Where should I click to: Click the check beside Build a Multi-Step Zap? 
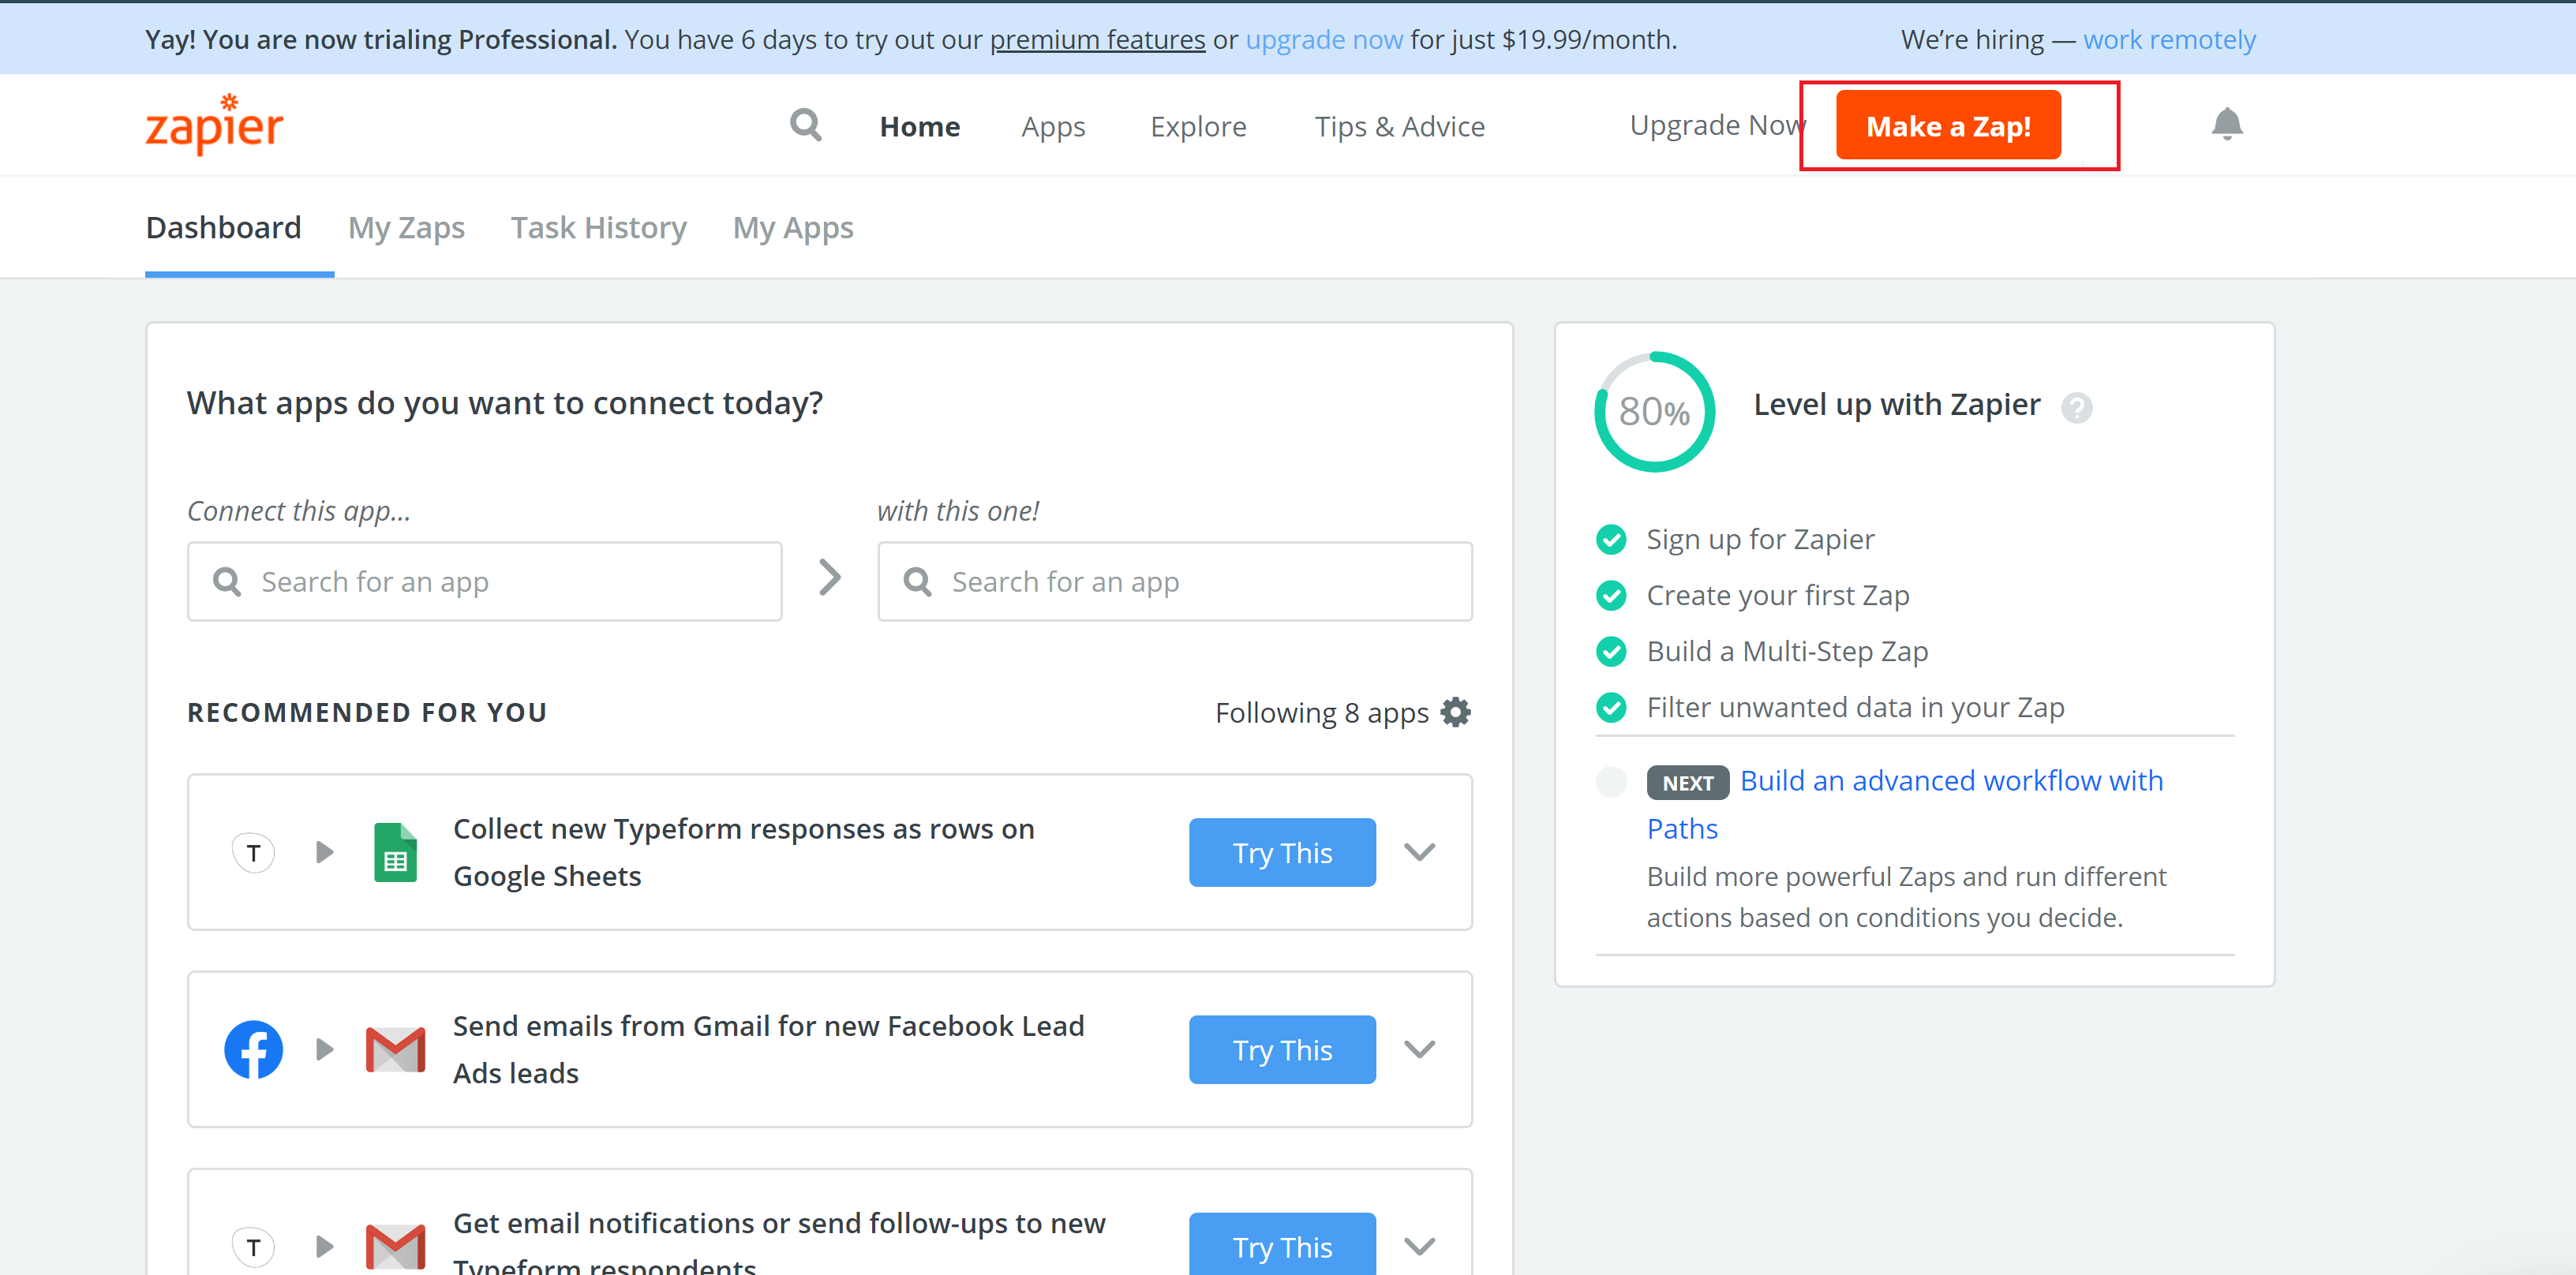pos(1611,651)
